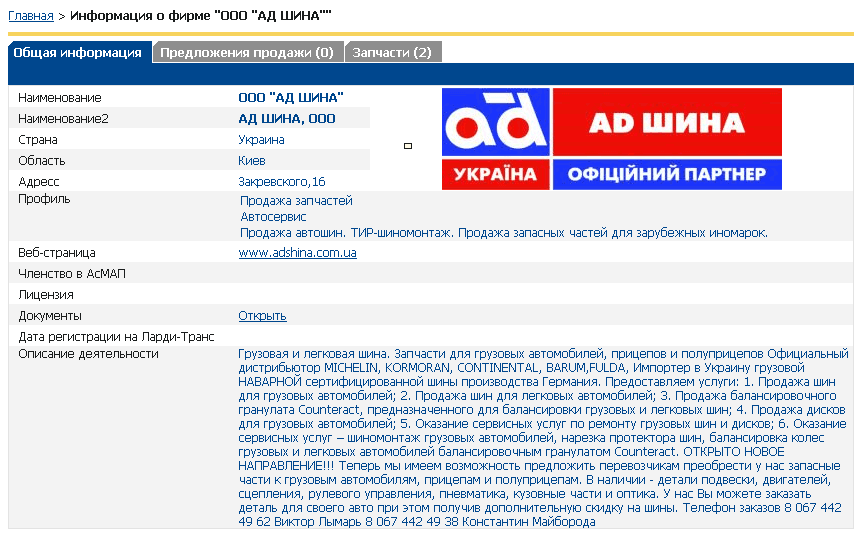Switch to the 'Запчасти (2)' tab
The width and height of the screenshot is (863, 536).
(x=392, y=52)
